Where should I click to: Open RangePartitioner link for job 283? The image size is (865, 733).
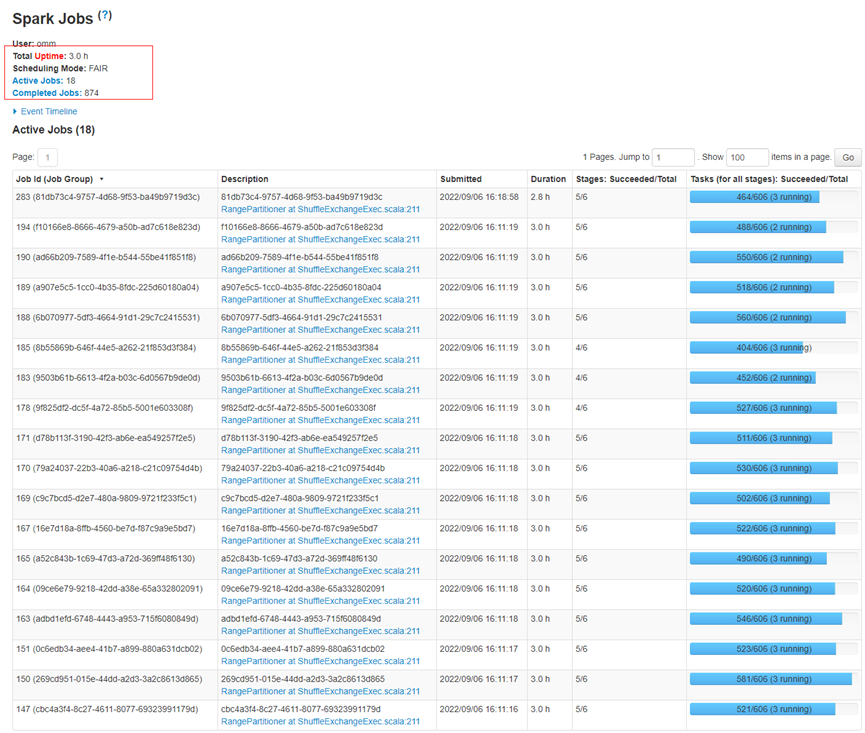pos(321,210)
